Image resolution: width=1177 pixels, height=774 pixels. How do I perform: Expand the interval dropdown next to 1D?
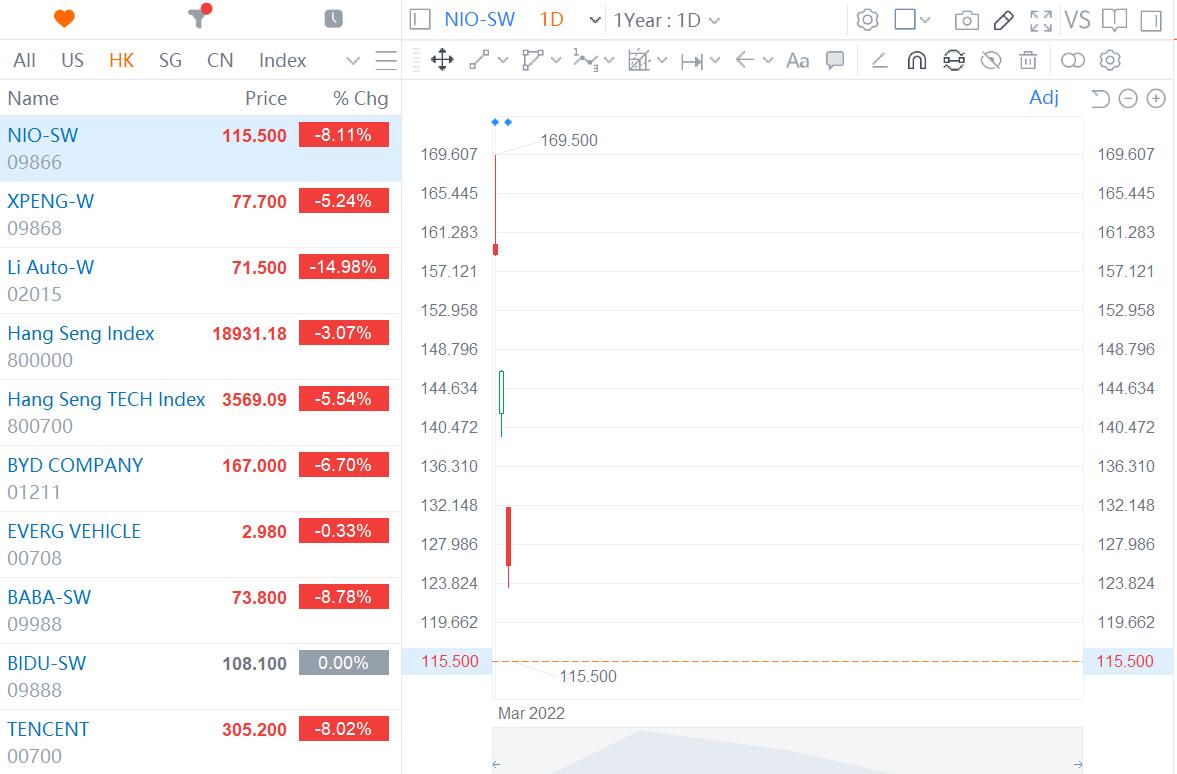[594, 19]
